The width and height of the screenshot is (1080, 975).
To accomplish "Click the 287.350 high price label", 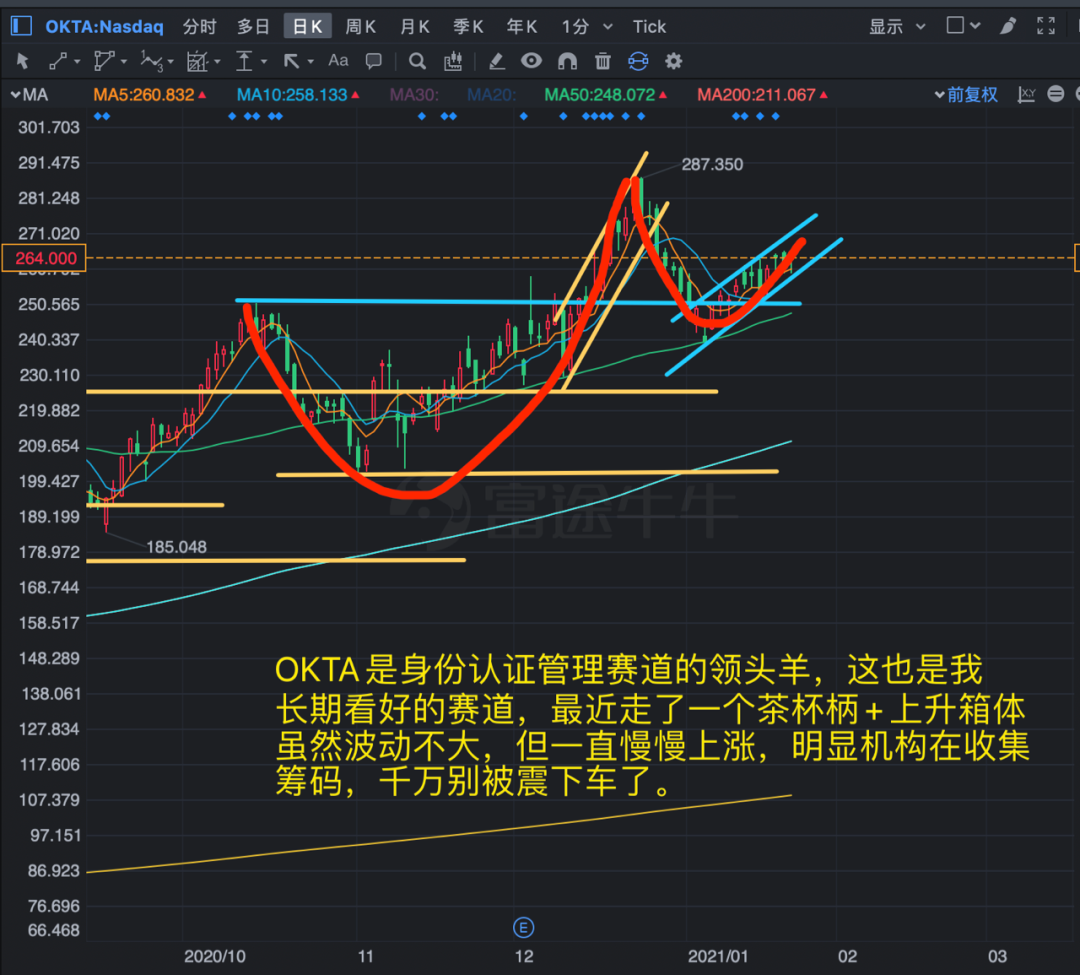I will click(712, 165).
